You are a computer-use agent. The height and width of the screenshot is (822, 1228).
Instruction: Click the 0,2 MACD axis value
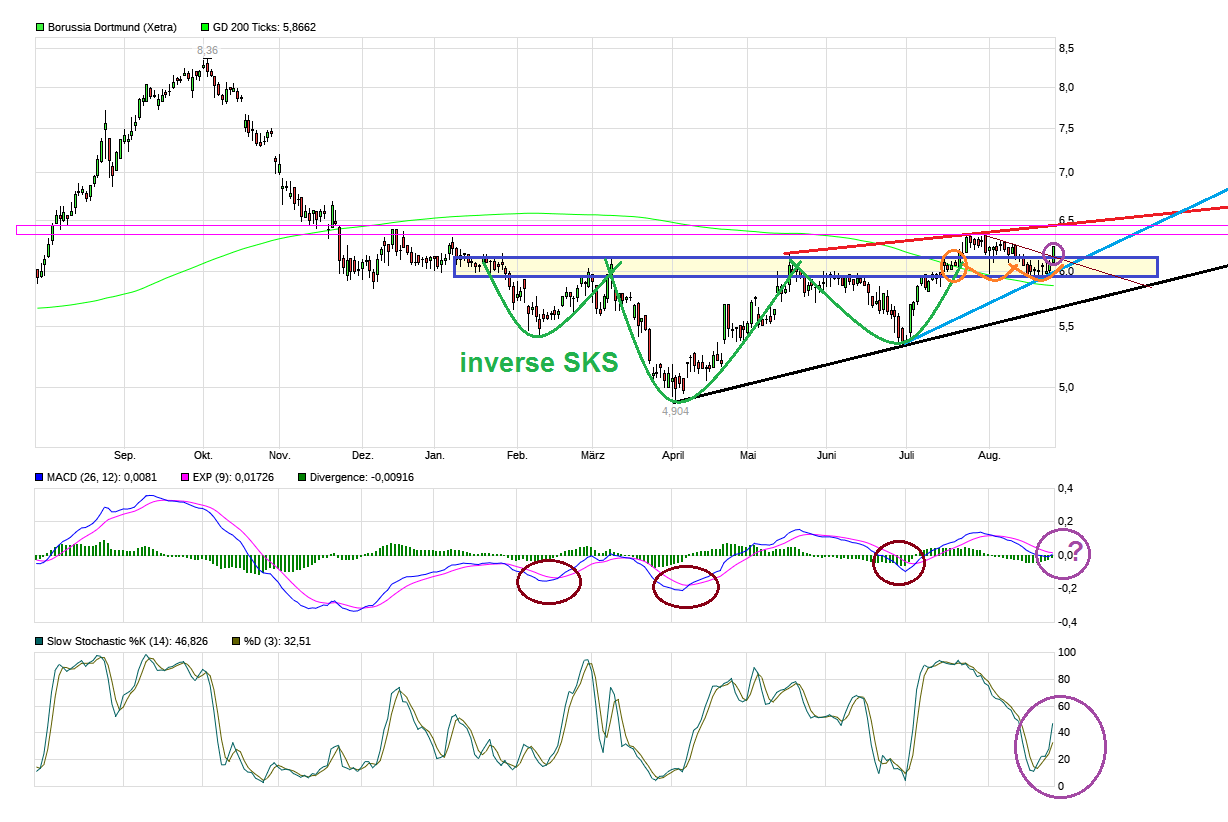[x=1067, y=521]
